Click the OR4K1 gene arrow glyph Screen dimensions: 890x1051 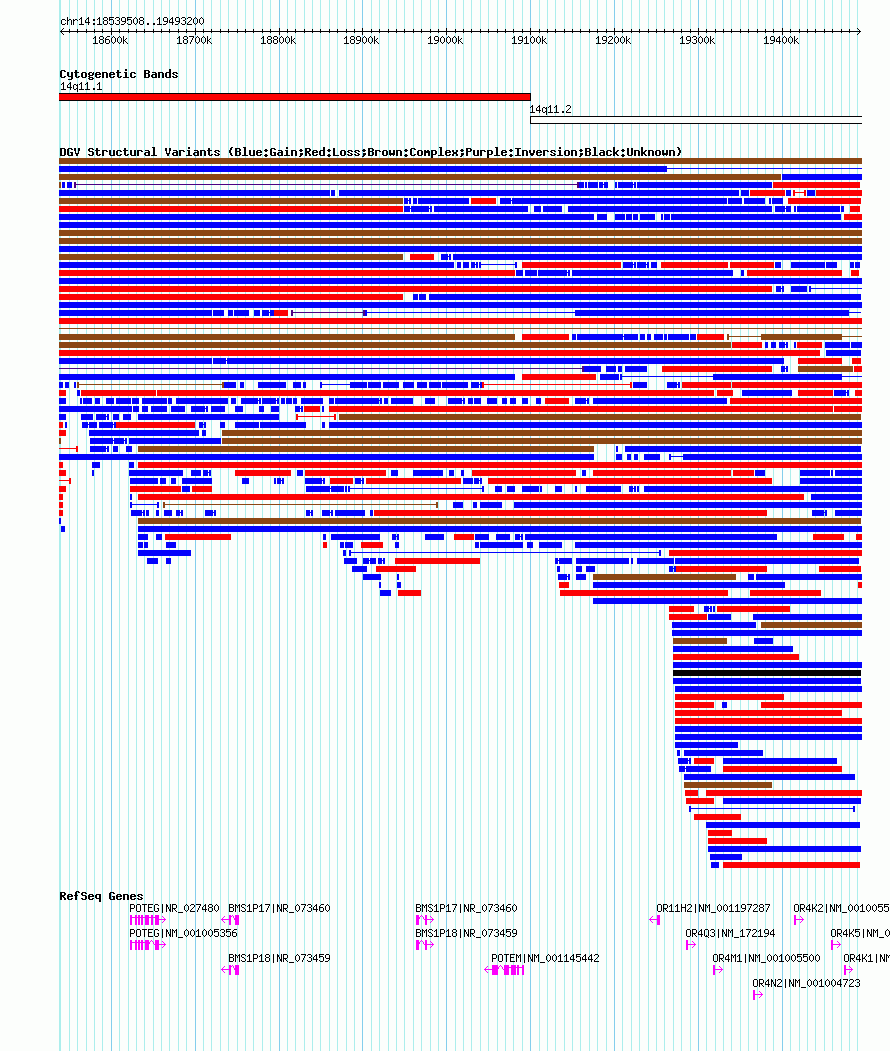[x=848, y=970]
